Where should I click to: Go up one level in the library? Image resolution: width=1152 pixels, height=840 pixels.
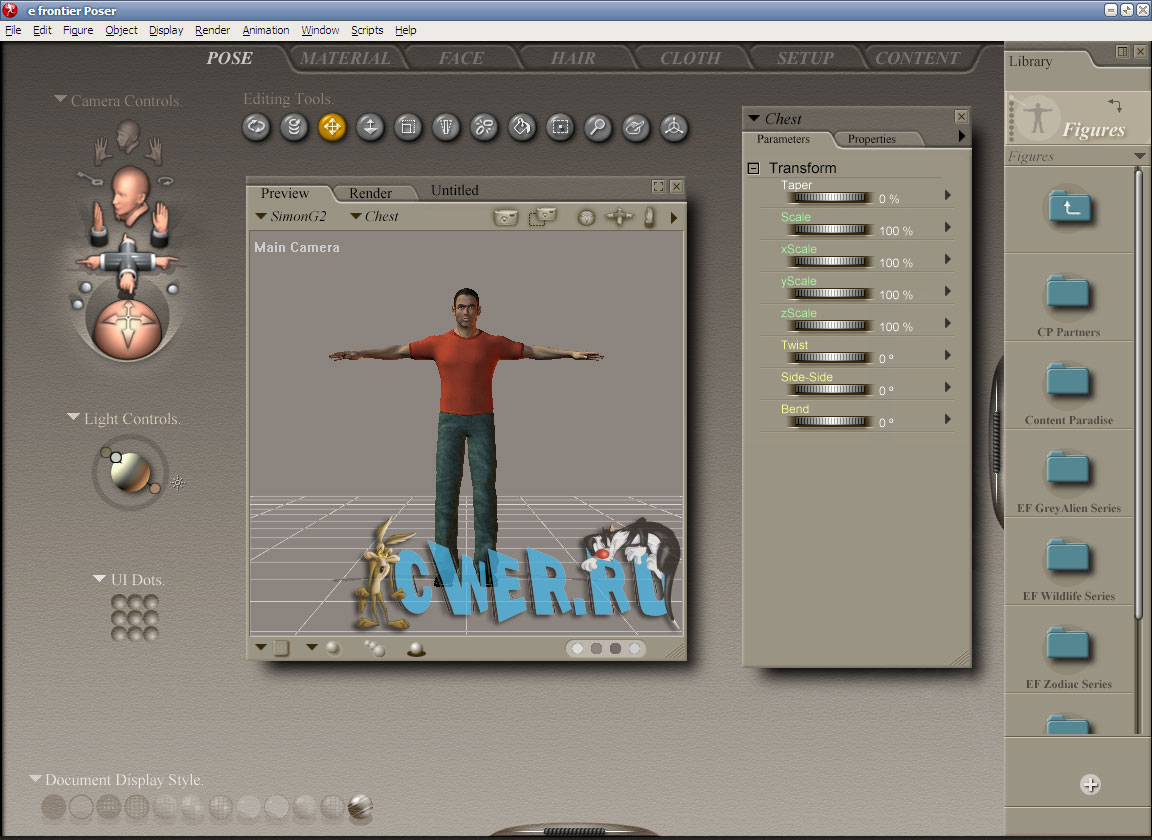1068,207
